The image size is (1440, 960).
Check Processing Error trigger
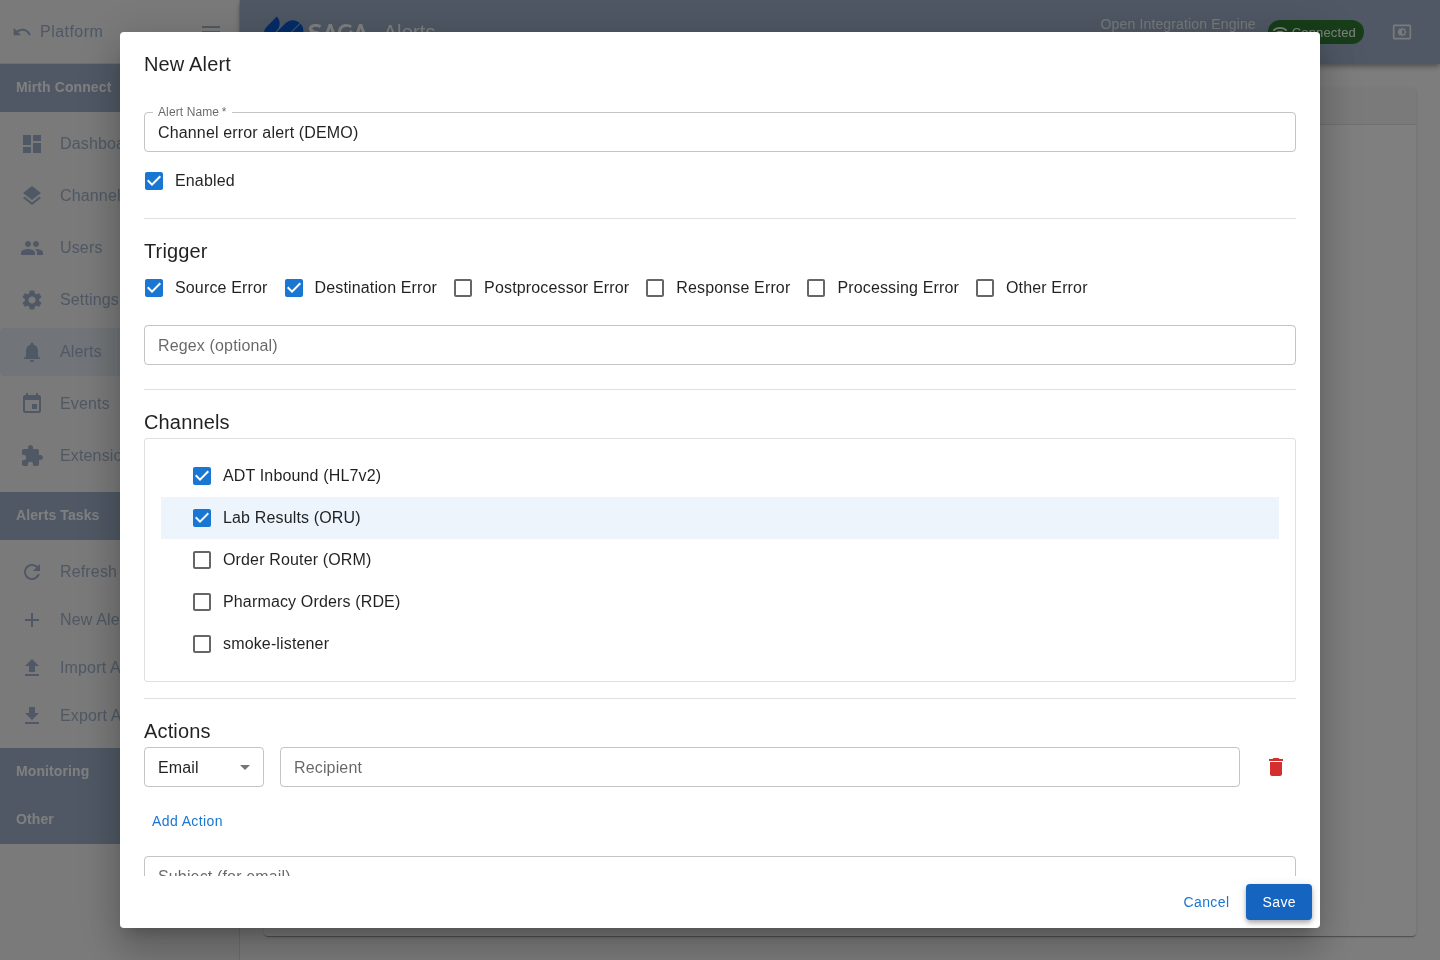pyautogui.click(x=816, y=288)
